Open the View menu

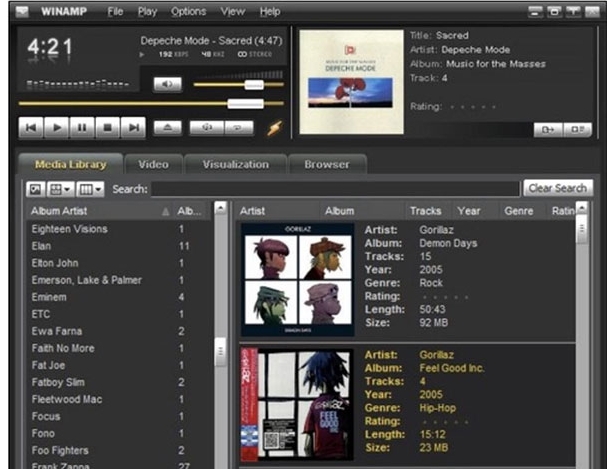(x=233, y=12)
